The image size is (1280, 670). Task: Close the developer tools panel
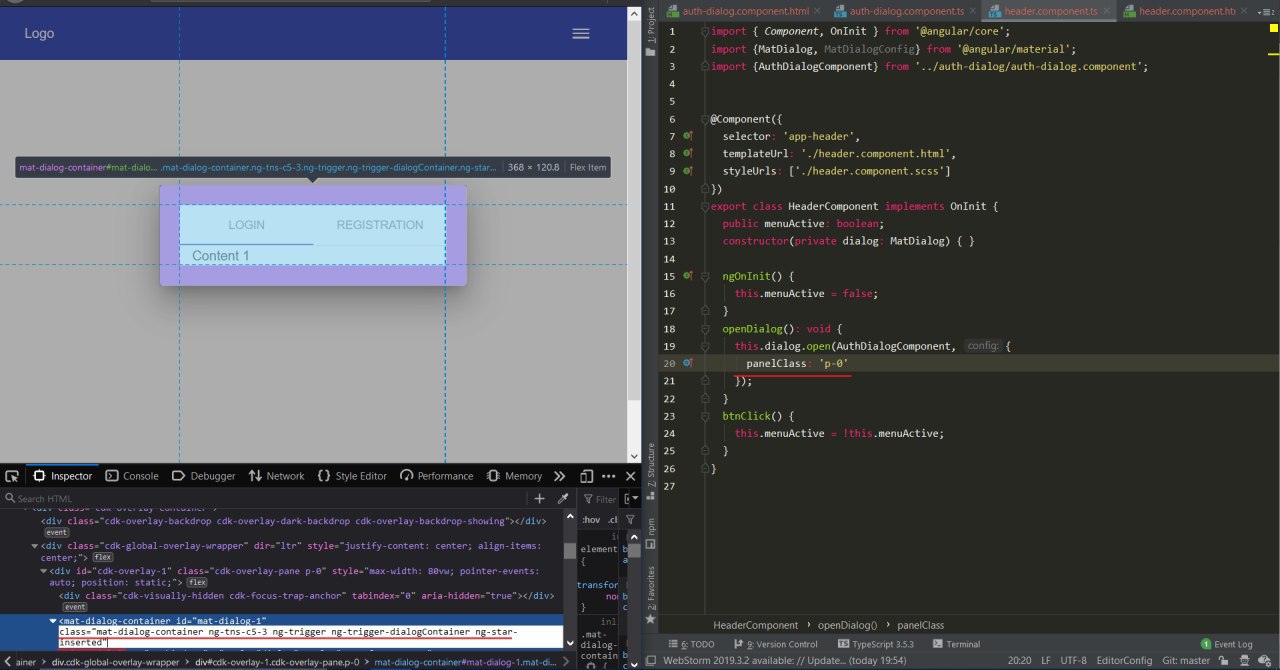[x=631, y=476]
